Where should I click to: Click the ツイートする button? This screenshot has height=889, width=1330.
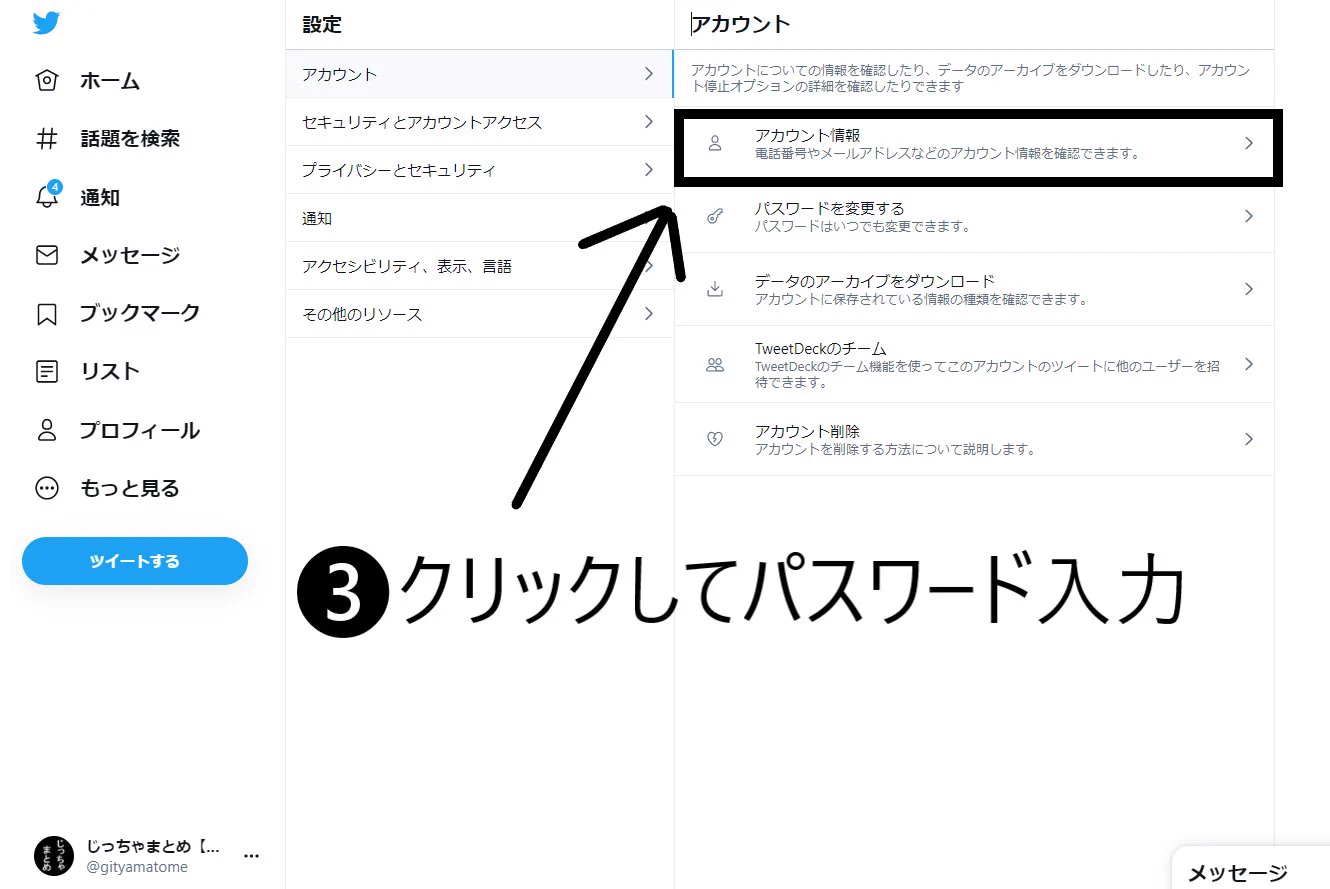135,561
